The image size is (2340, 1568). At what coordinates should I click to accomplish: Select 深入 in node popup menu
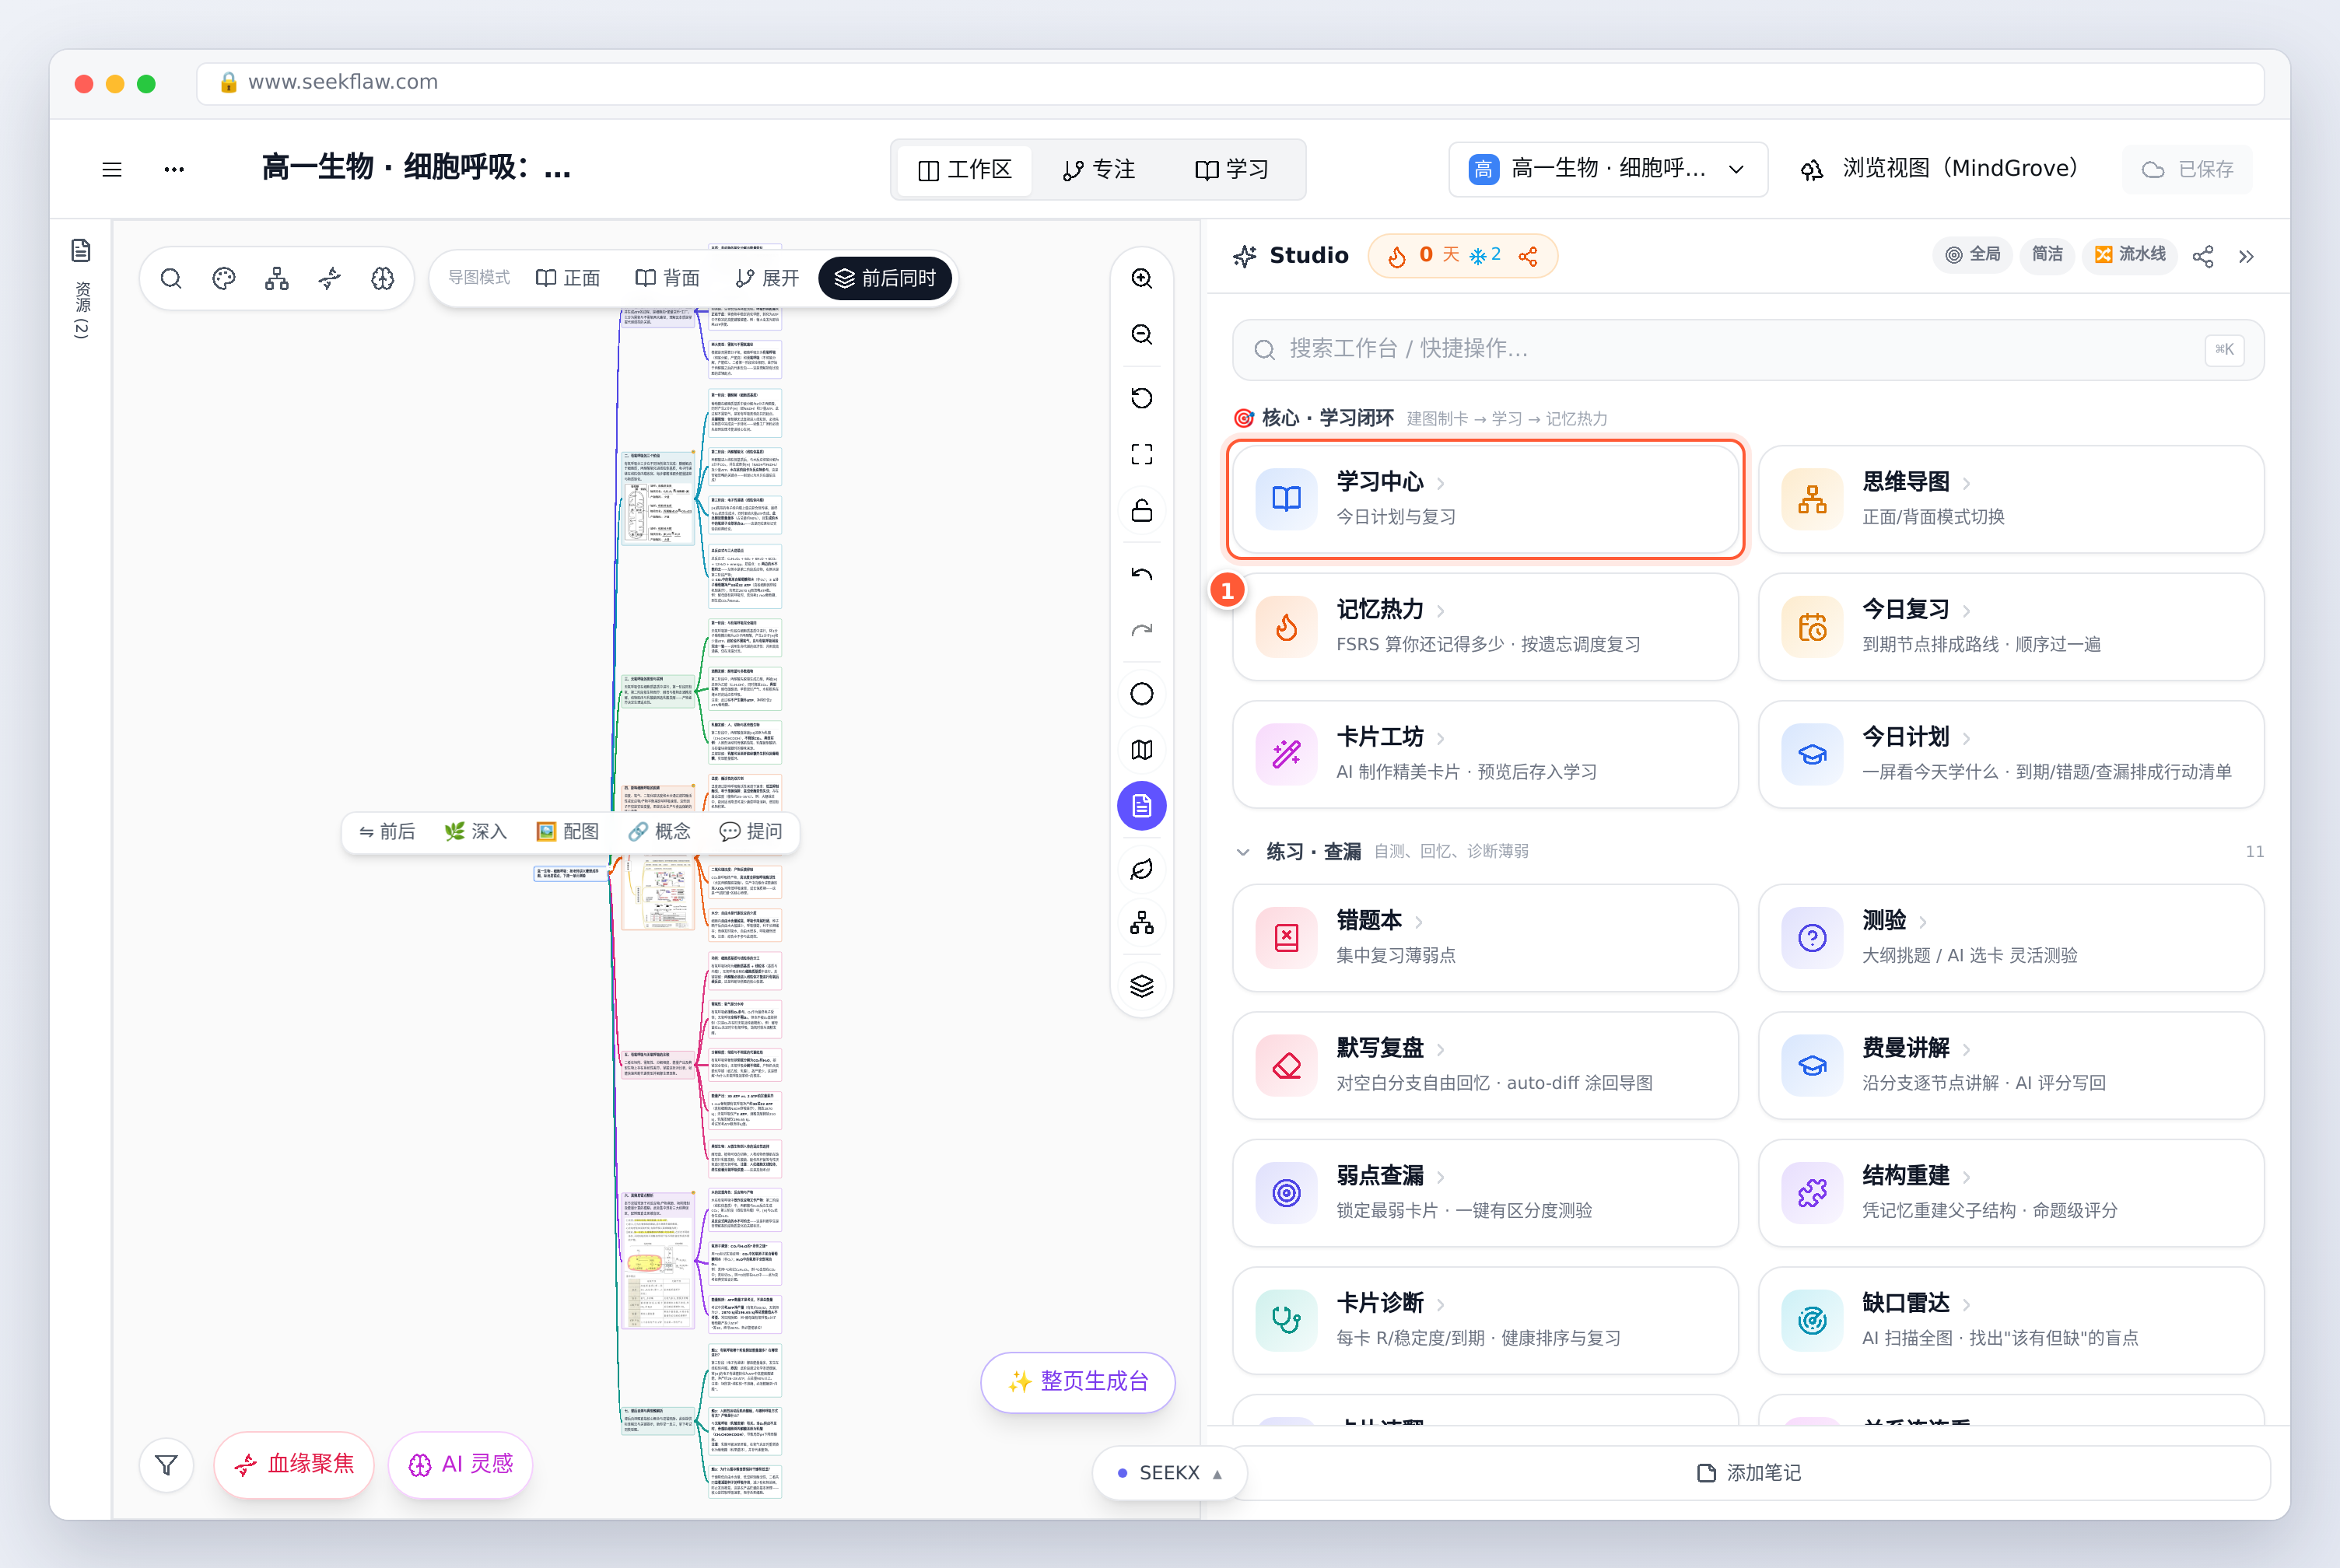point(476,832)
